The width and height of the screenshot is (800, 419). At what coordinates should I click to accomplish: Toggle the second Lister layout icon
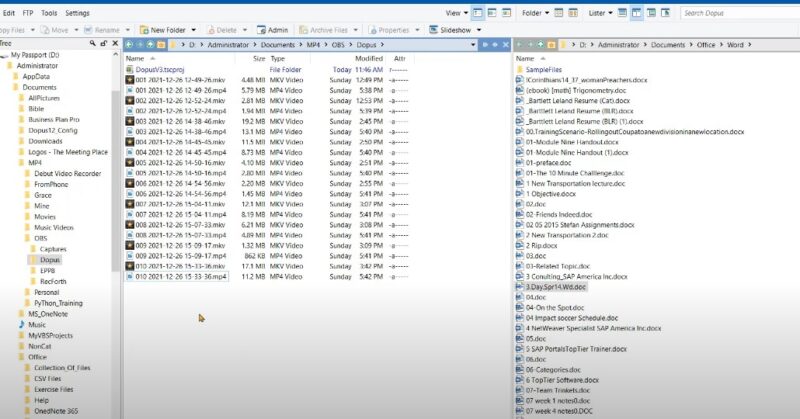[639, 13]
